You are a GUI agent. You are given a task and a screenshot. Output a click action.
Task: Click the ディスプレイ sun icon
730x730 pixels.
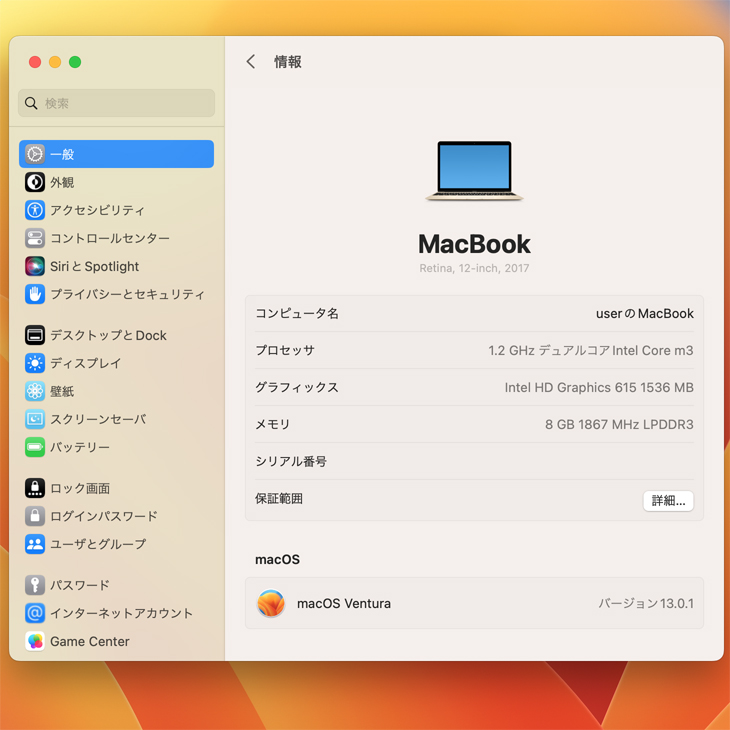point(35,363)
